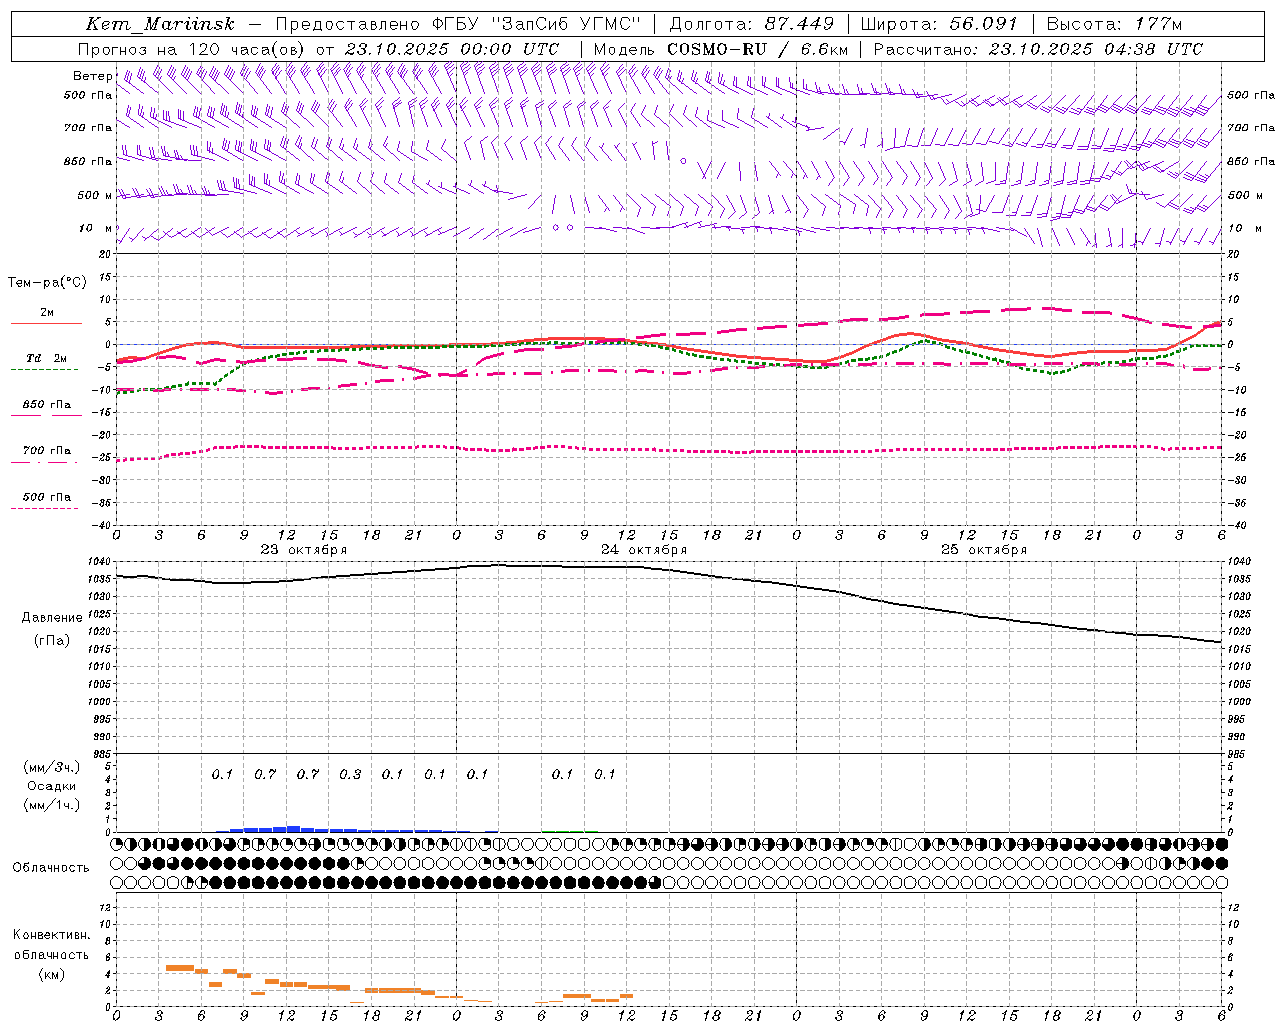The height and width of the screenshot is (1024, 1280).
Task: Select the Долгота: 87.449 value
Action: coord(751,24)
